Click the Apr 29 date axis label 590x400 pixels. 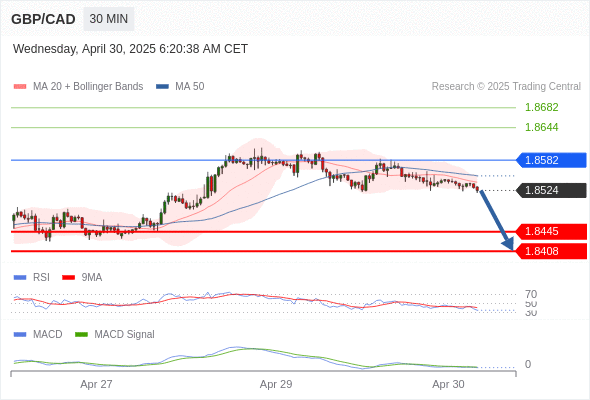click(276, 385)
